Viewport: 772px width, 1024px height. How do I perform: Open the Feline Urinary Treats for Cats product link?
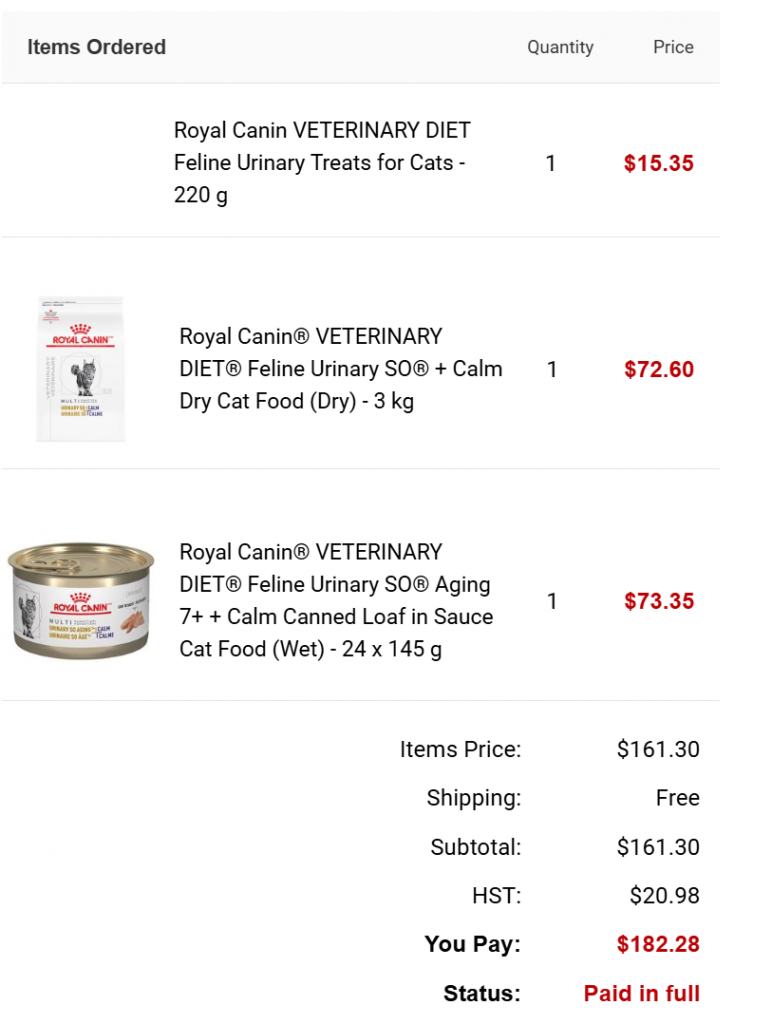(322, 162)
